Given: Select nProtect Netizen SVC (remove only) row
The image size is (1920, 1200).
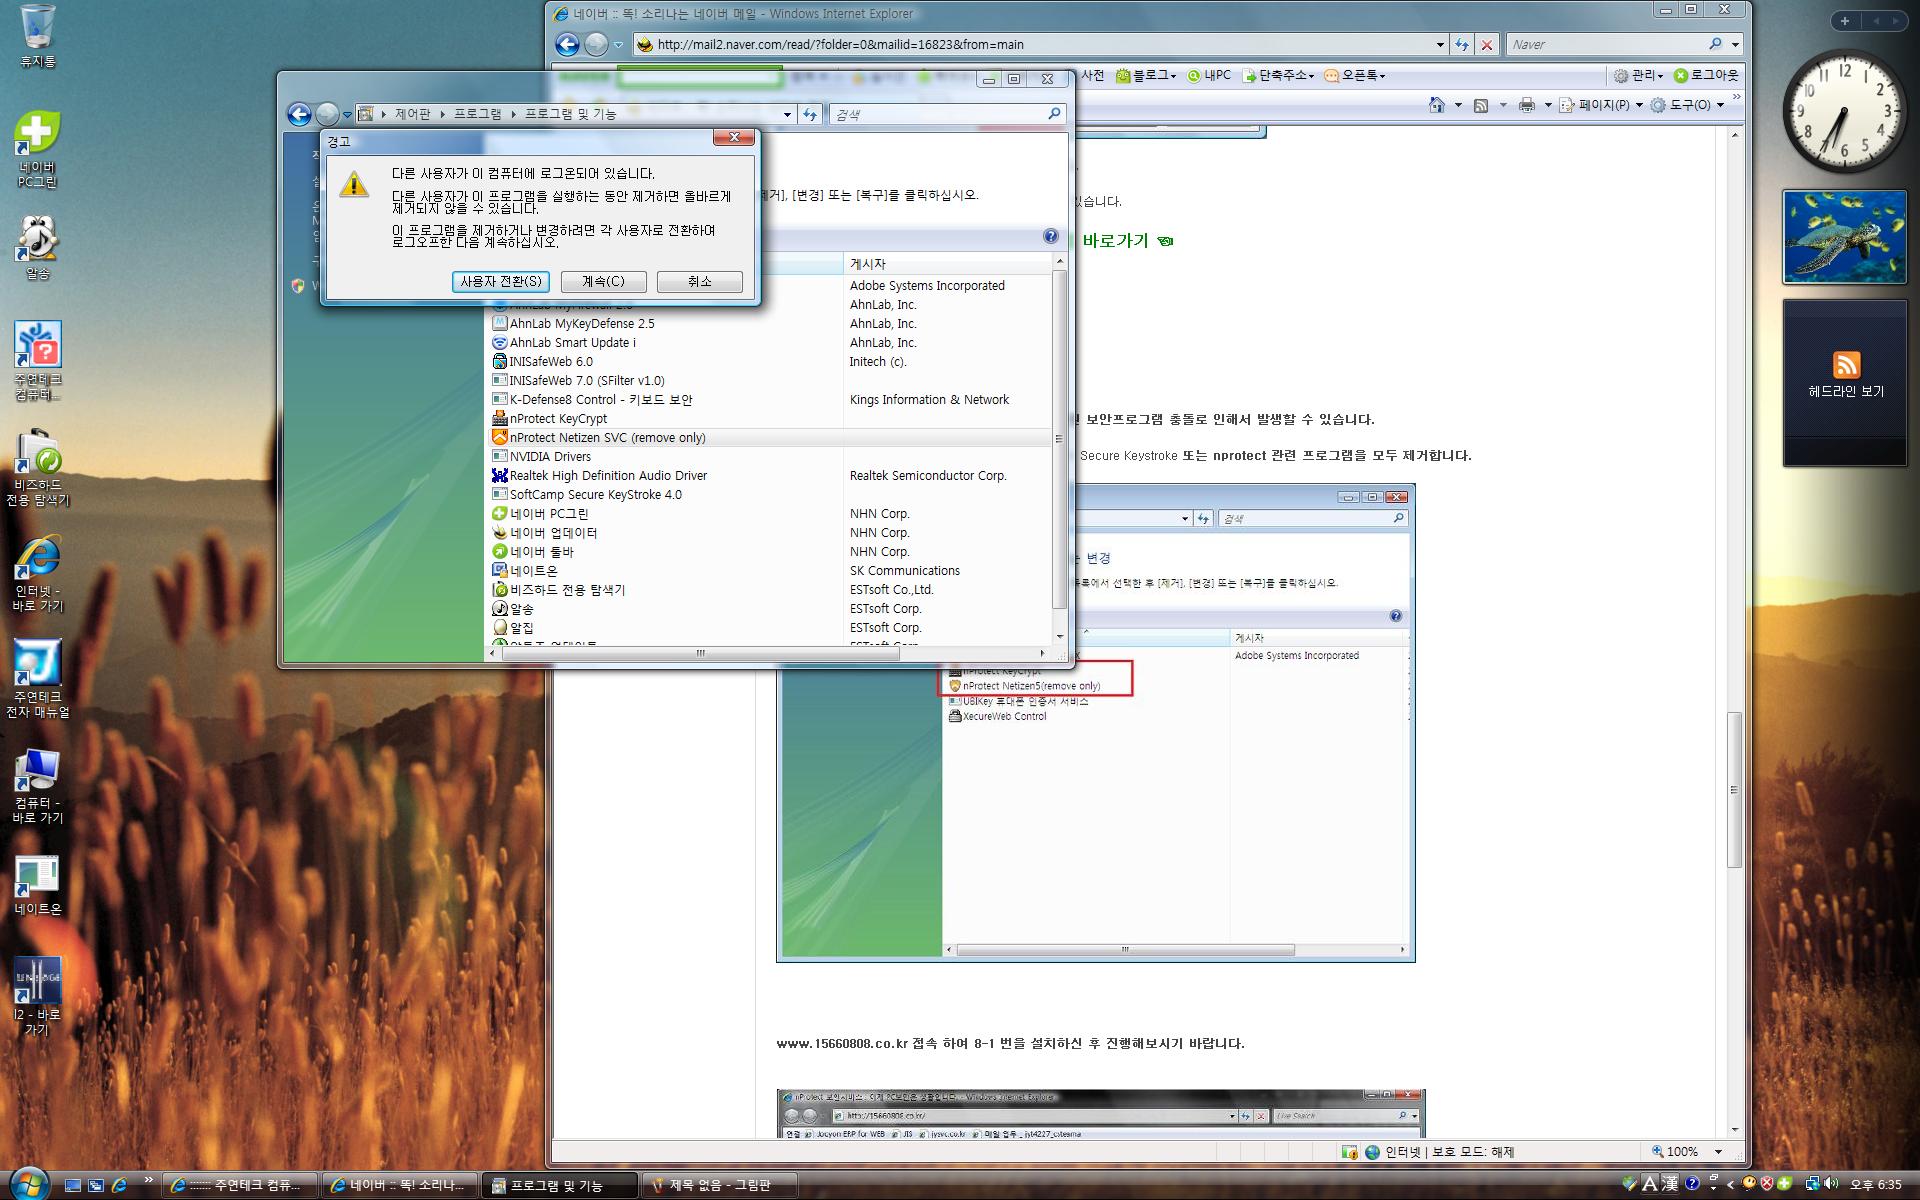Looking at the screenshot, I should [769, 438].
